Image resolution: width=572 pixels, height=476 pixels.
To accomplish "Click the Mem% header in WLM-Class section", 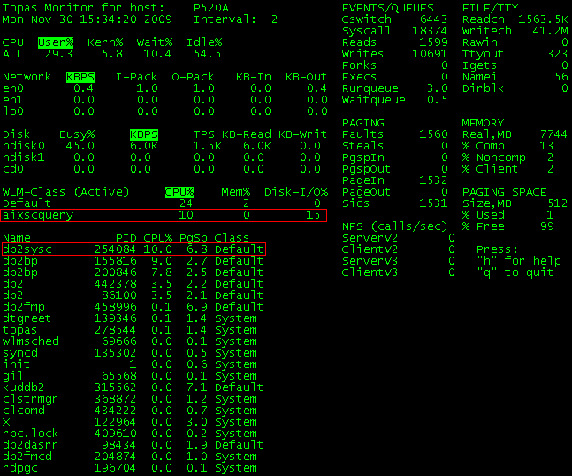I will (x=236, y=192).
